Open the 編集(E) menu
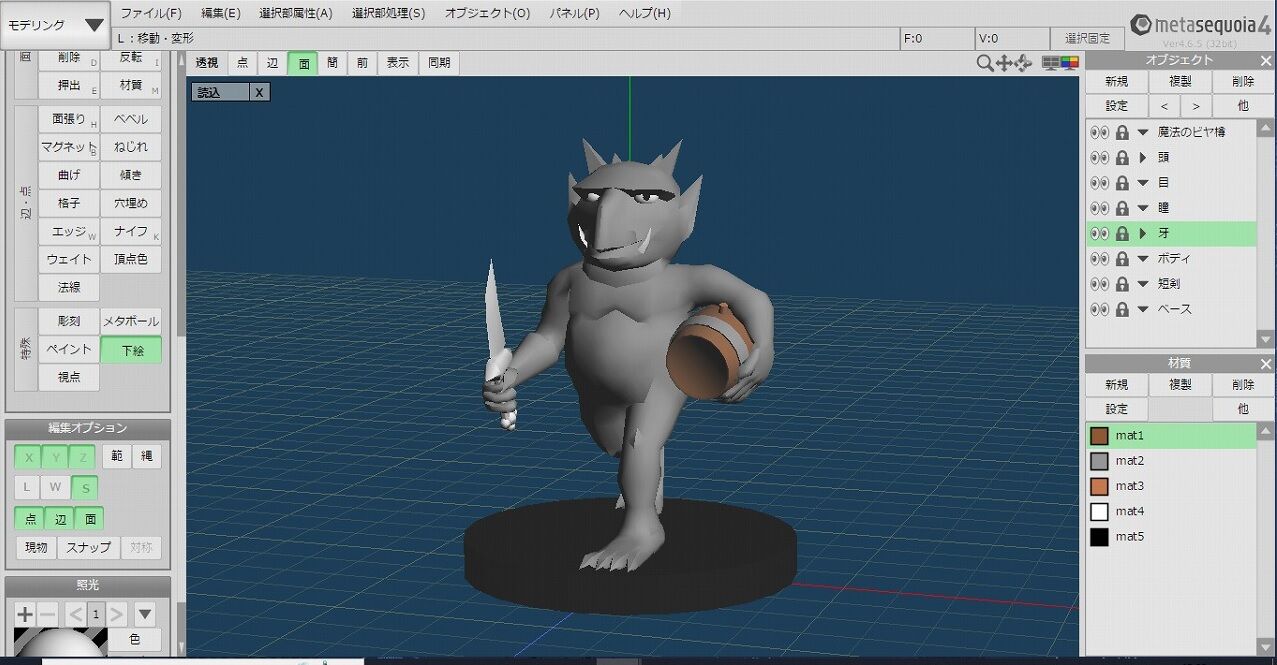The width and height of the screenshot is (1277, 665). click(x=220, y=13)
